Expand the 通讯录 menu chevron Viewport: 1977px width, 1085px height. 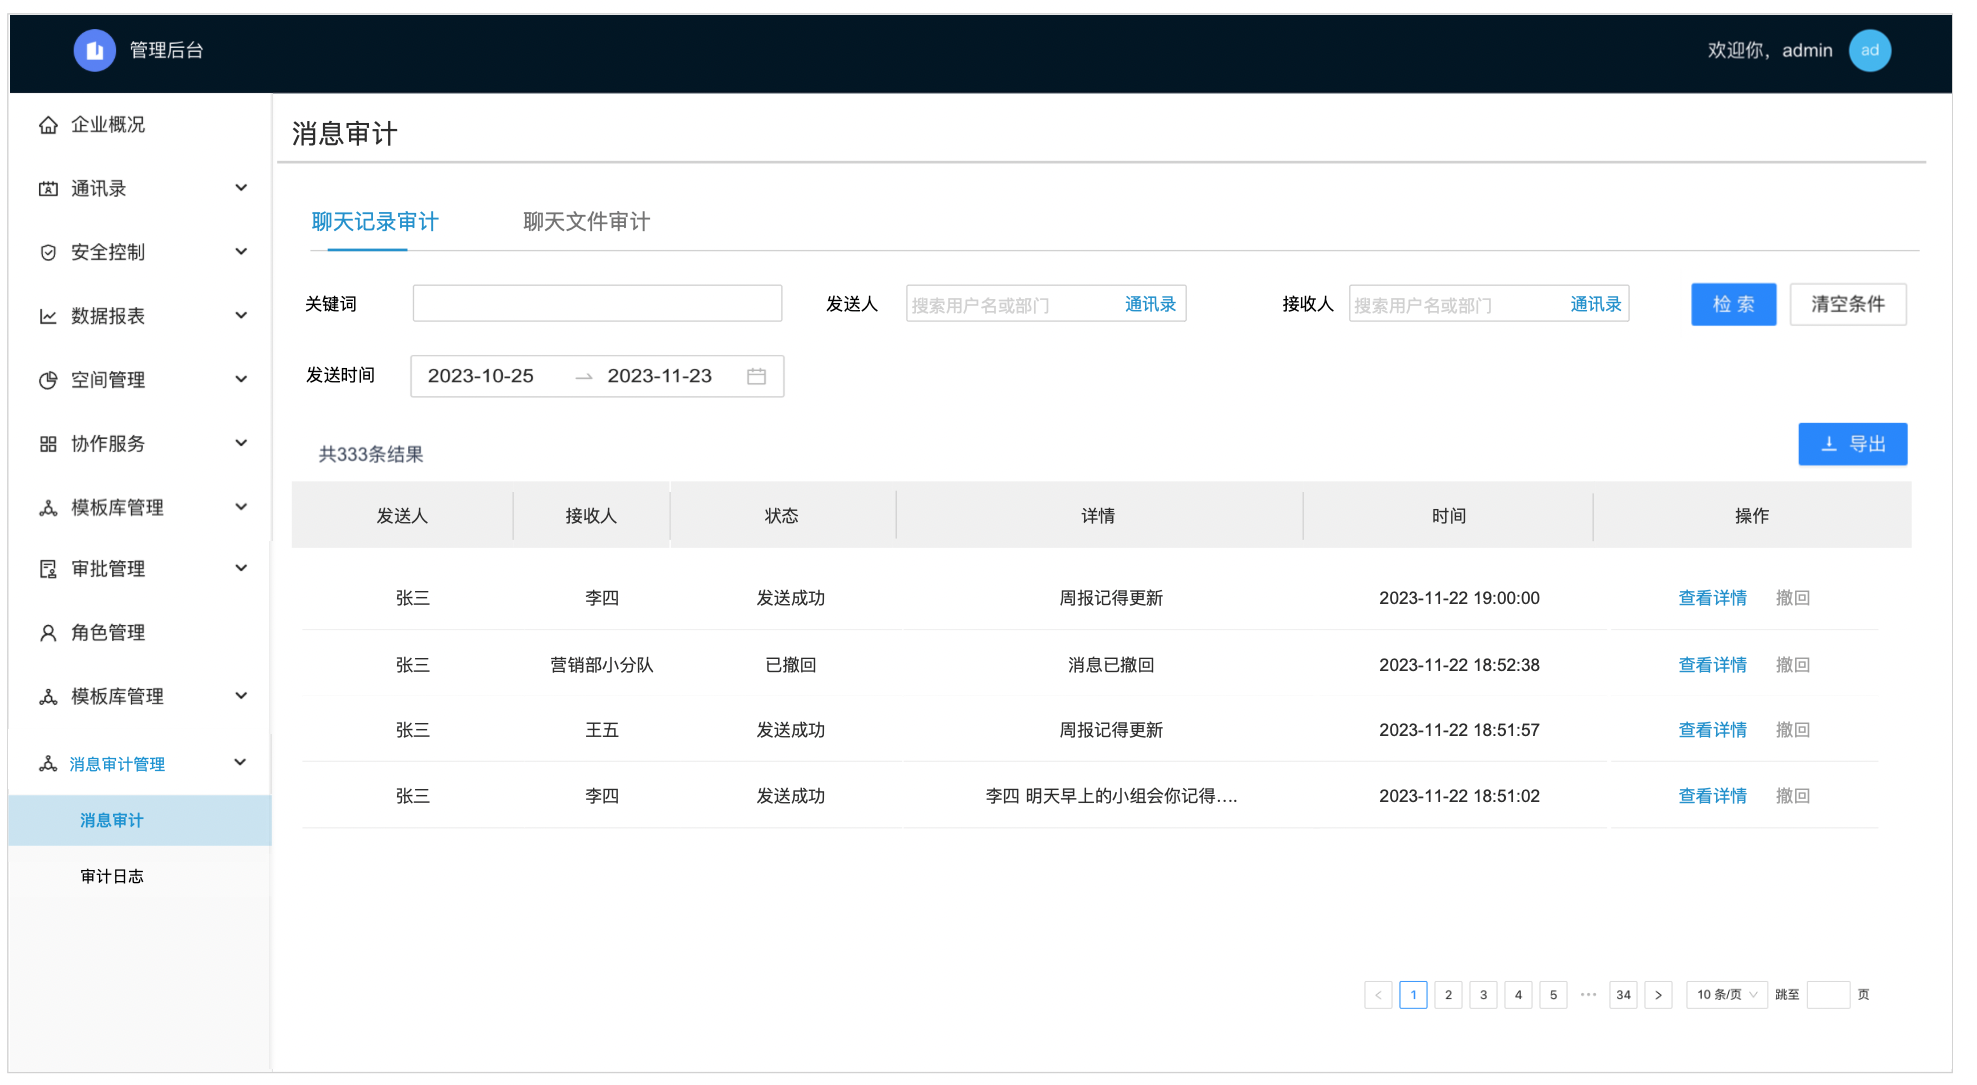coord(241,188)
